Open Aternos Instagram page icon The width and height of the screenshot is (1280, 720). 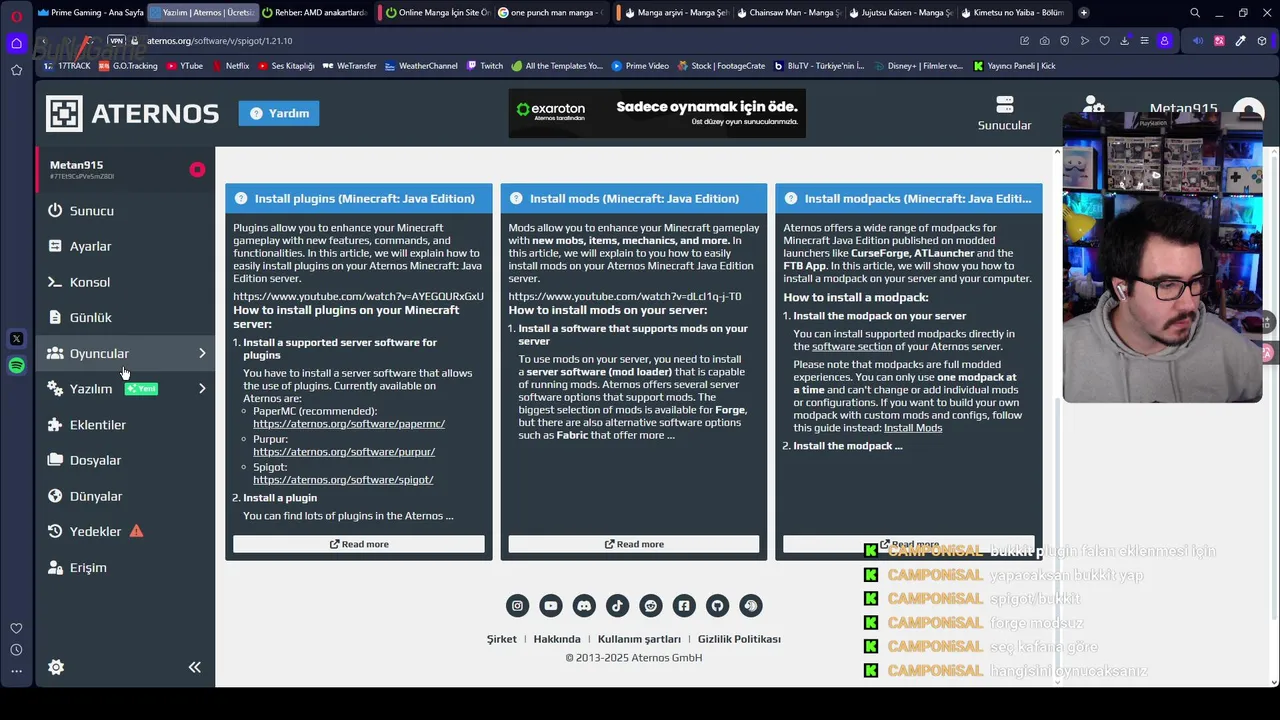click(x=517, y=605)
